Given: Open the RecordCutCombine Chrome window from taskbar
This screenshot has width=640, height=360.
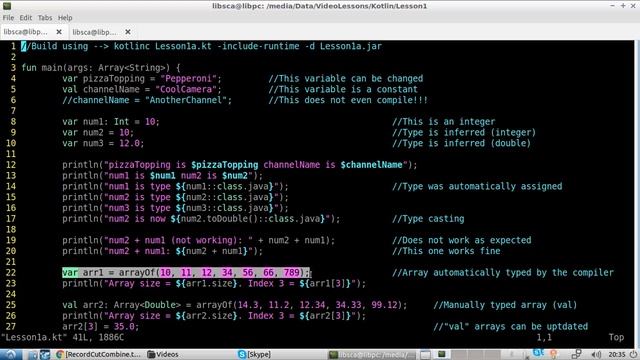Looking at the screenshot, I should pos(98,354).
